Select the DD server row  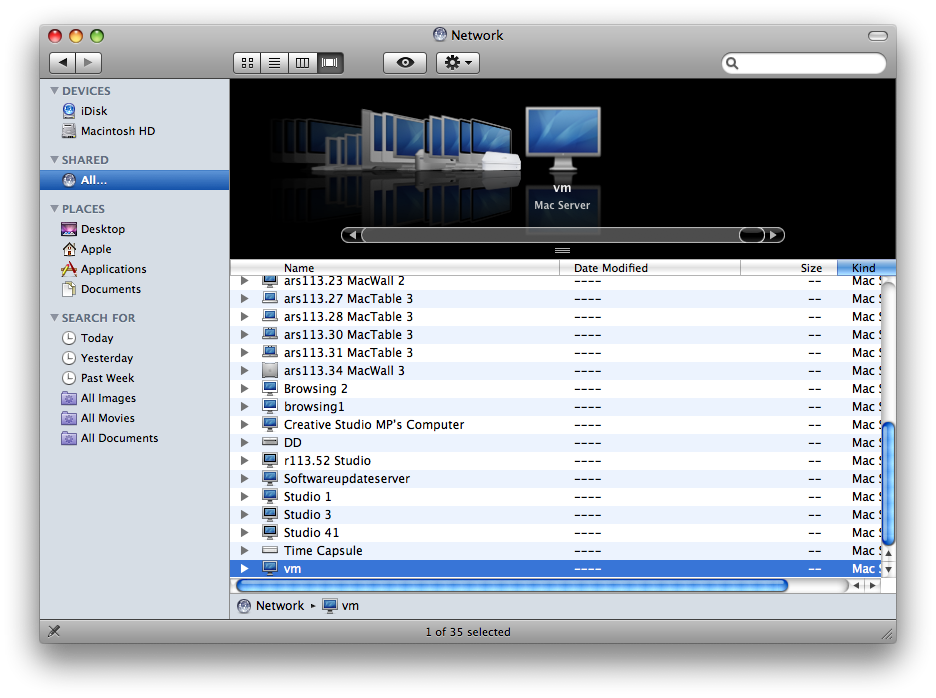pos(555,442)
